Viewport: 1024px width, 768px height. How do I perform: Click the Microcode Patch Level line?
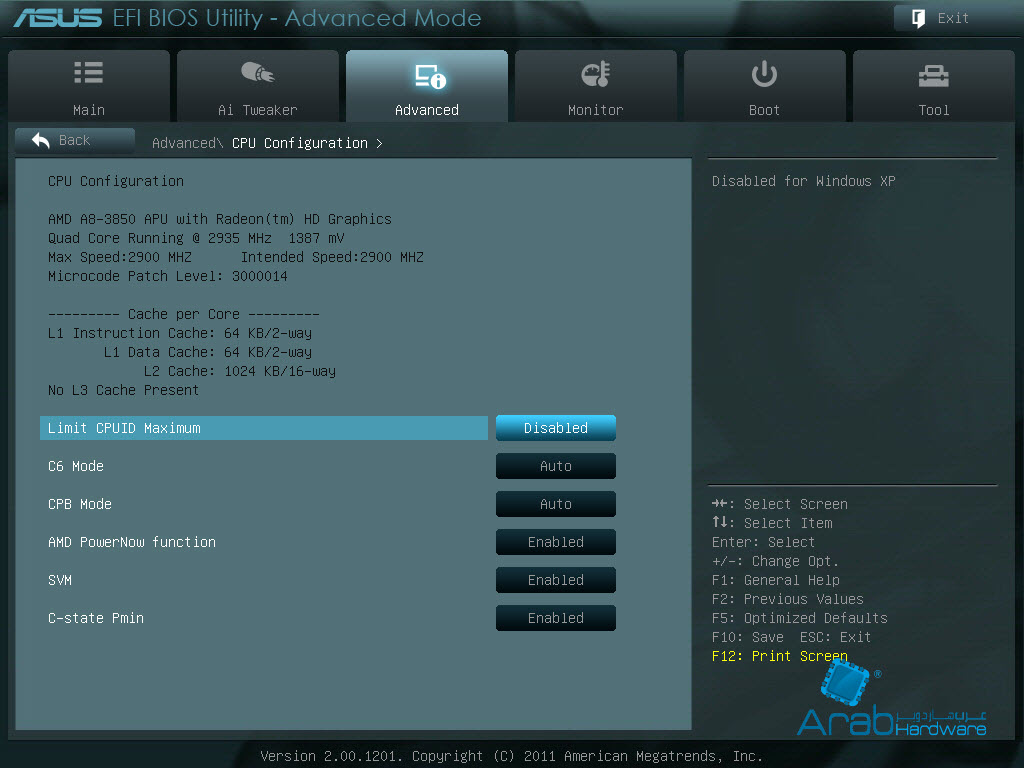pyautogui.click(x=168, y=276)
